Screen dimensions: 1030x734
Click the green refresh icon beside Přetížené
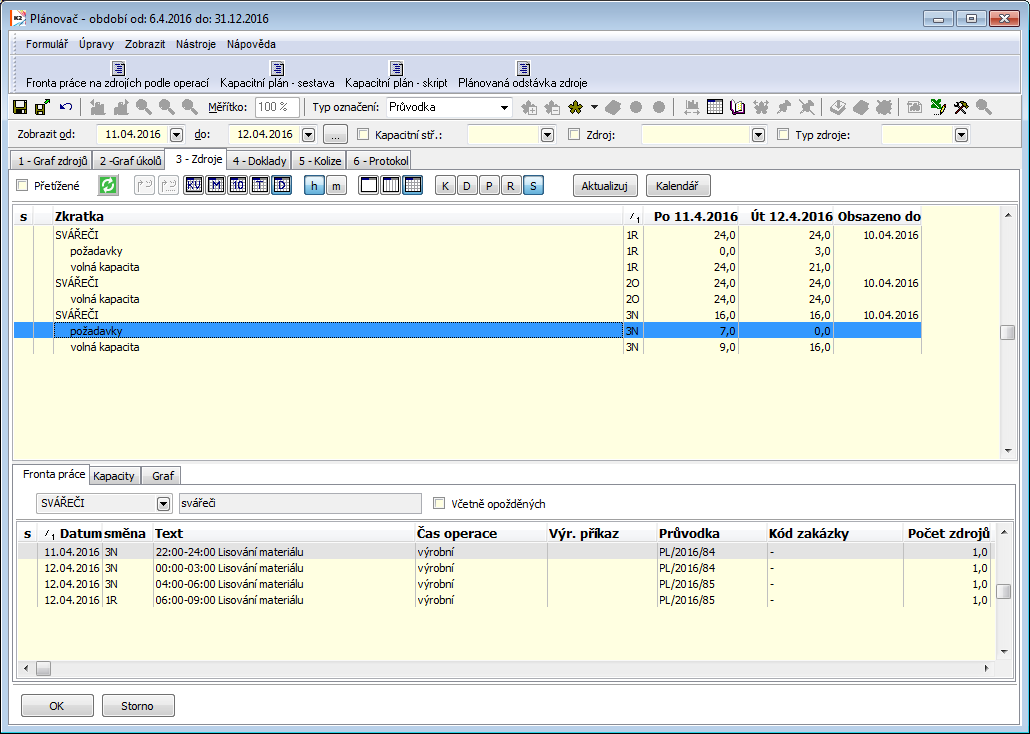click(108, 185)
